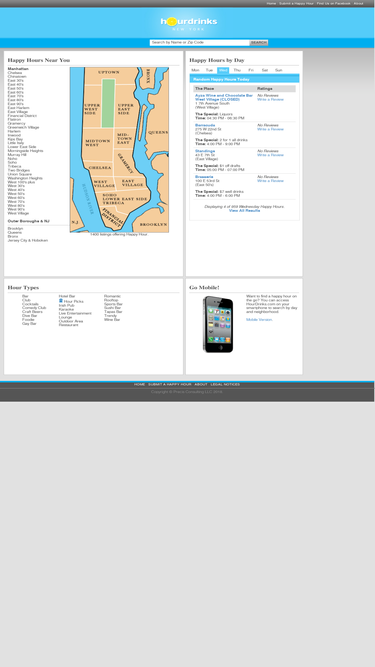Open Legal Notices in the footer

tap(225, 385)
